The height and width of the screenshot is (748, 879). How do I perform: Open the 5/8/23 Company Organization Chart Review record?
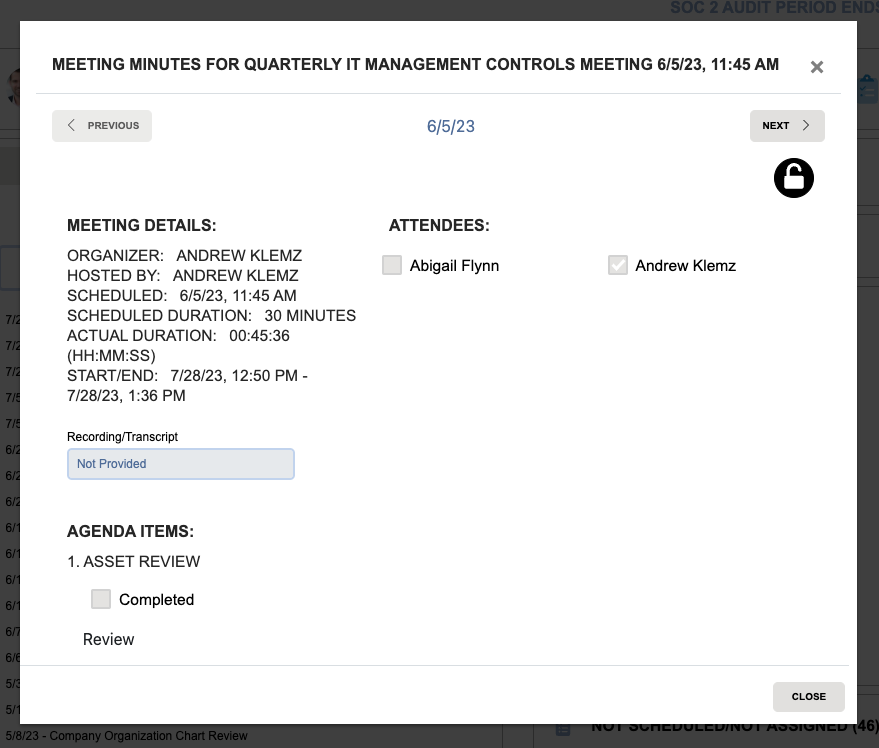[x=125, y=735]
